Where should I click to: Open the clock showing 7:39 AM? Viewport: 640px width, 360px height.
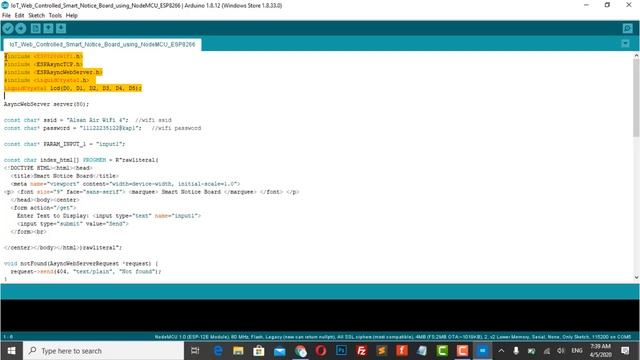point(600,351)
